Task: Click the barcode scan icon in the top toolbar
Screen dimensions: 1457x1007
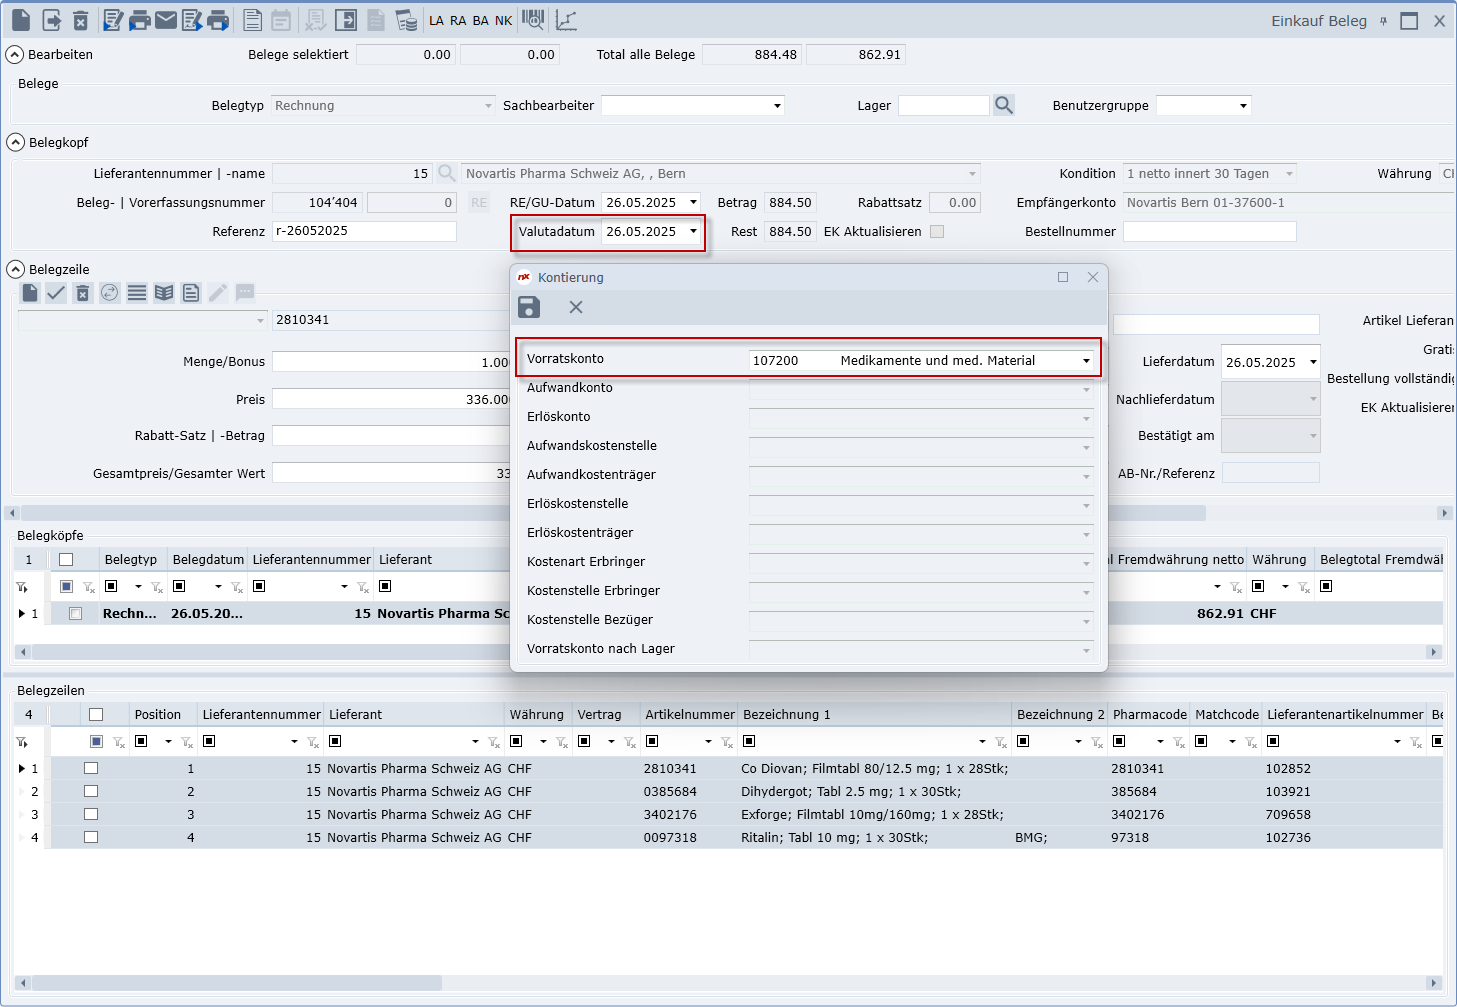Action: pos(534,20)
